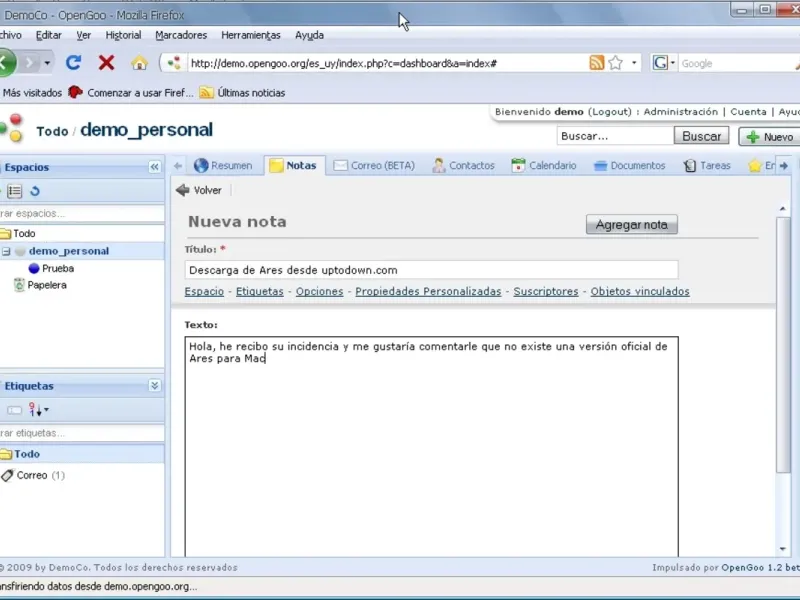Bookmark this page with the star icon
The width and height of the screenshot is (800, 600).
(616, 63)
